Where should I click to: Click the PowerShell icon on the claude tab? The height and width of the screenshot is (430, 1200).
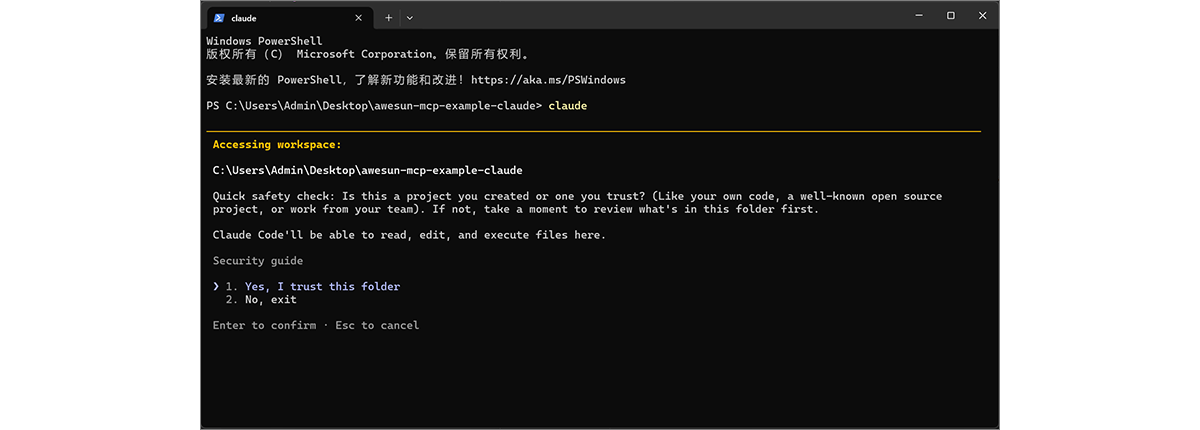coord(218,17)
